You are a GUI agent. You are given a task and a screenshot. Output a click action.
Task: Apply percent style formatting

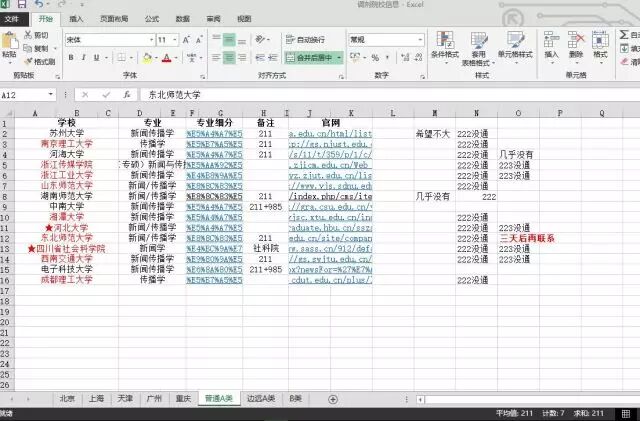[375, 58]
